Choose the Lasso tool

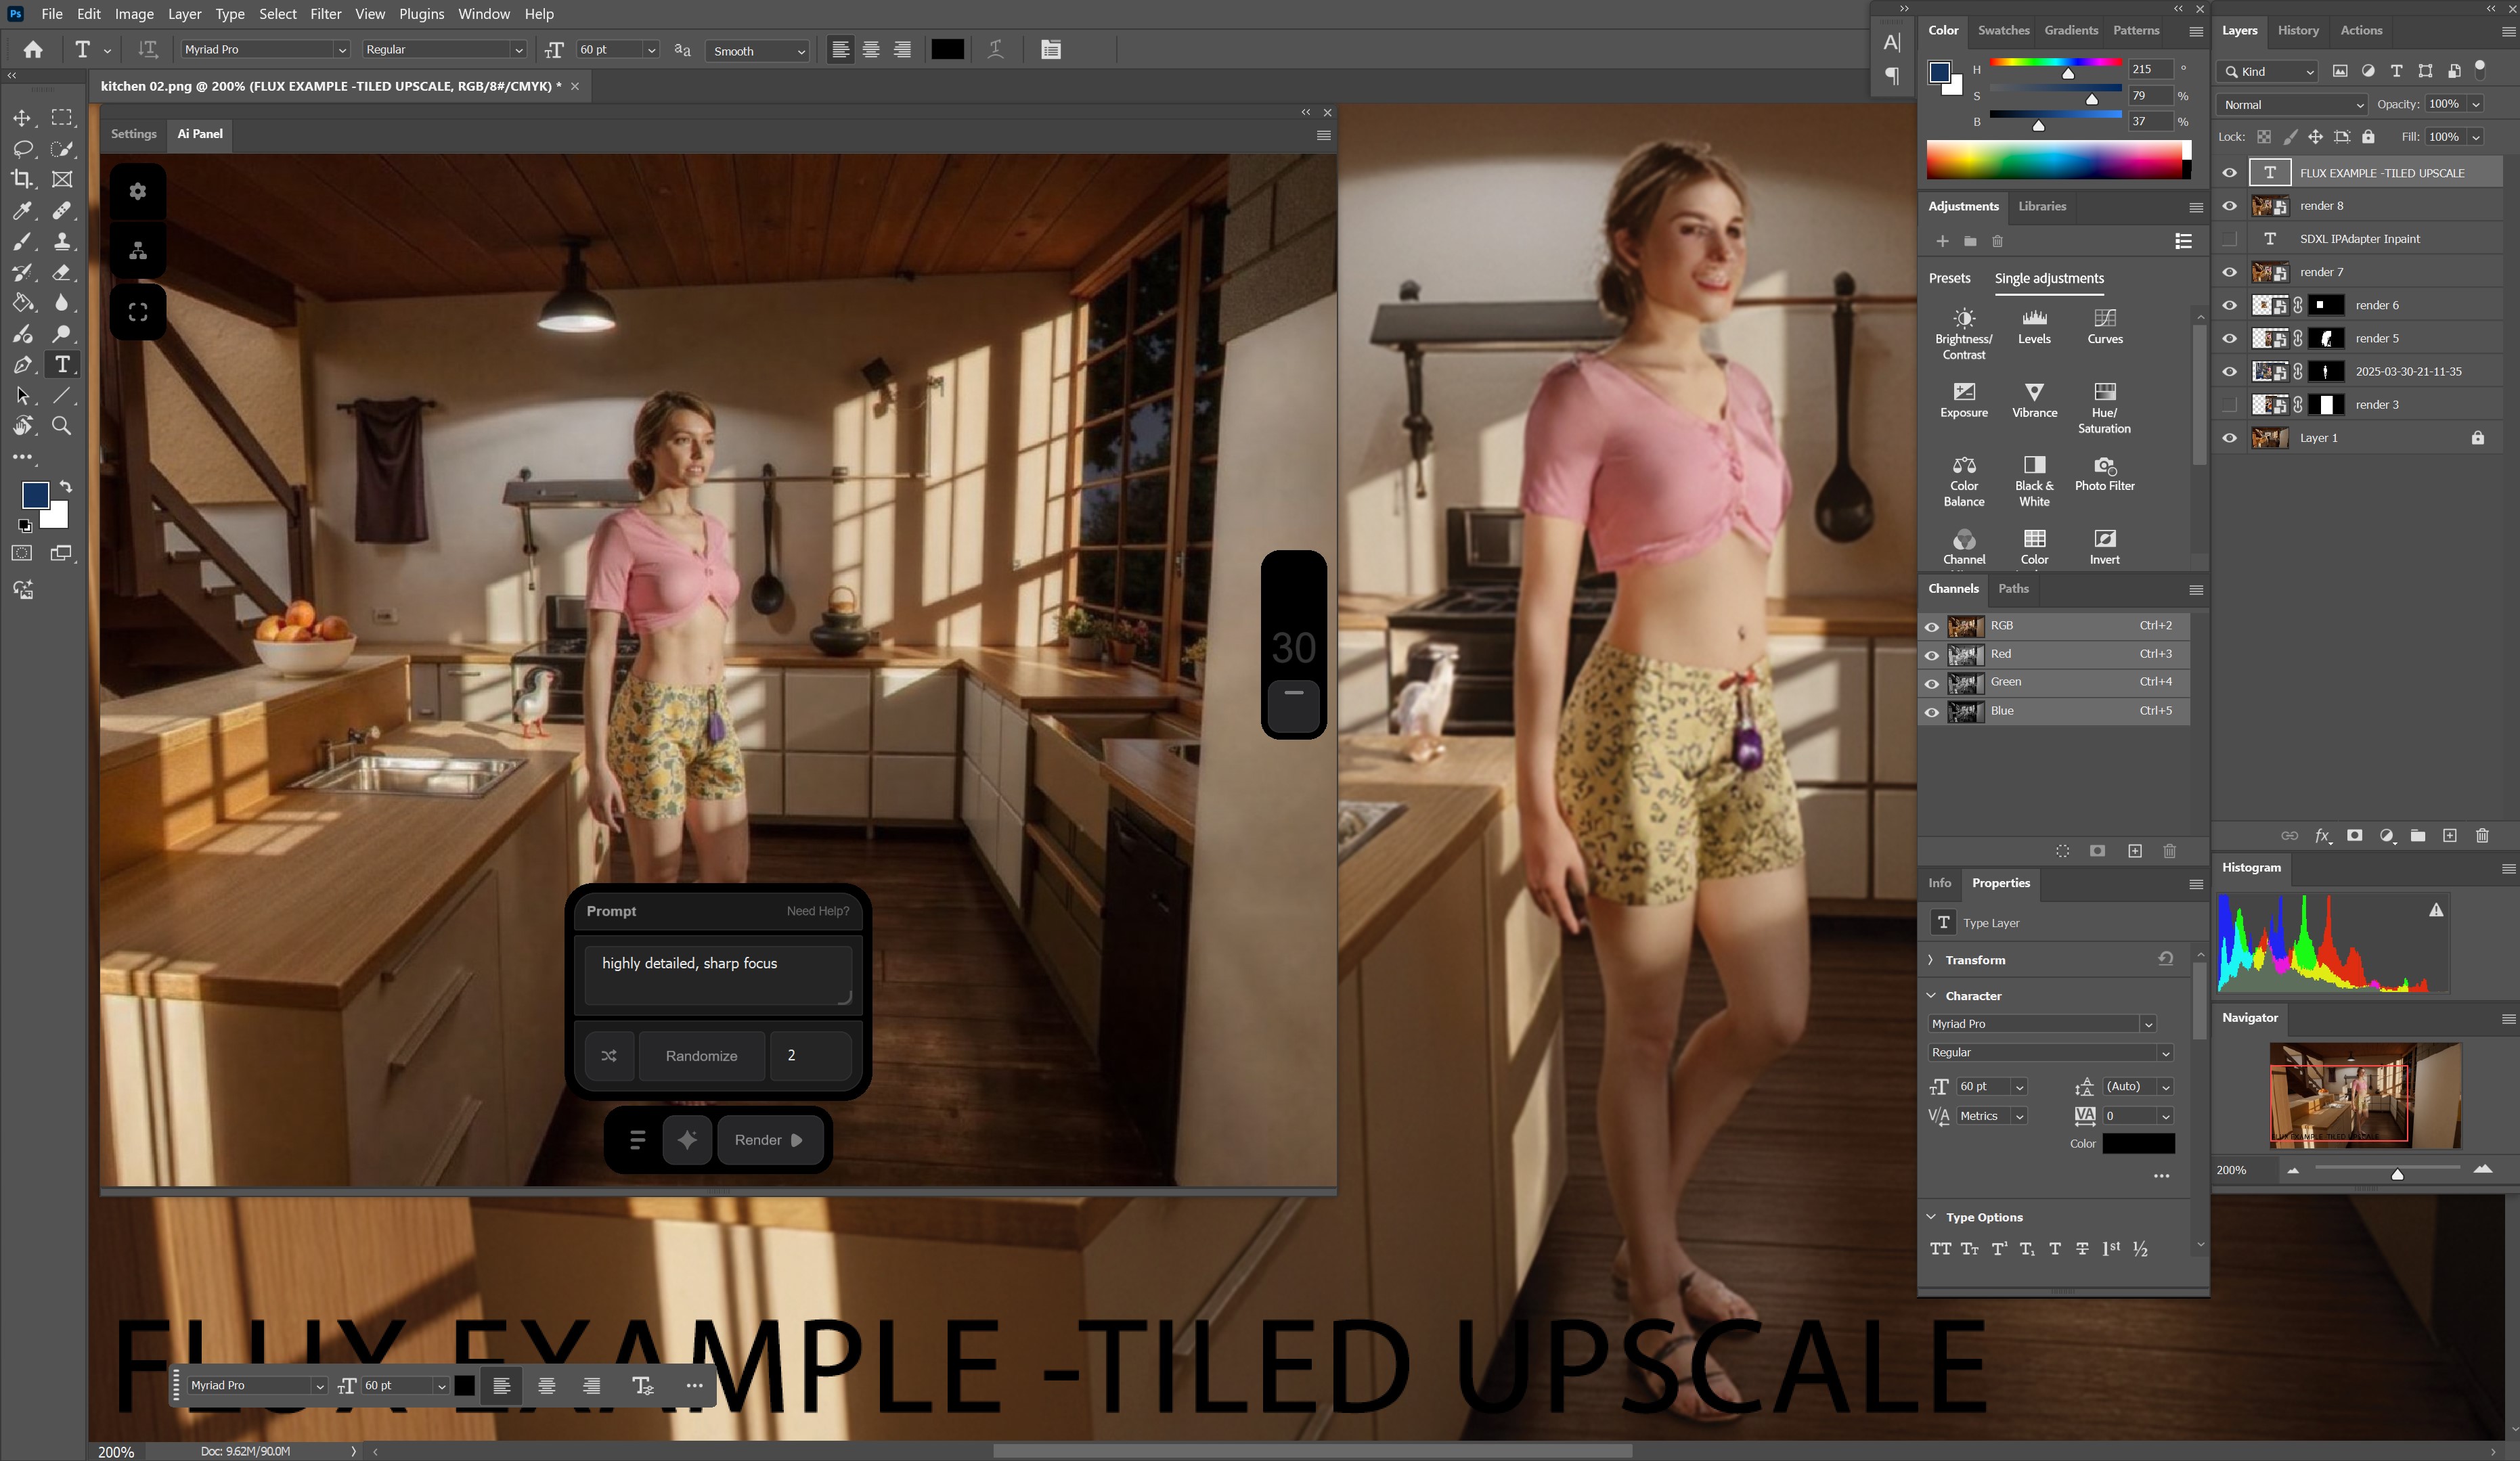click(22, 149)
